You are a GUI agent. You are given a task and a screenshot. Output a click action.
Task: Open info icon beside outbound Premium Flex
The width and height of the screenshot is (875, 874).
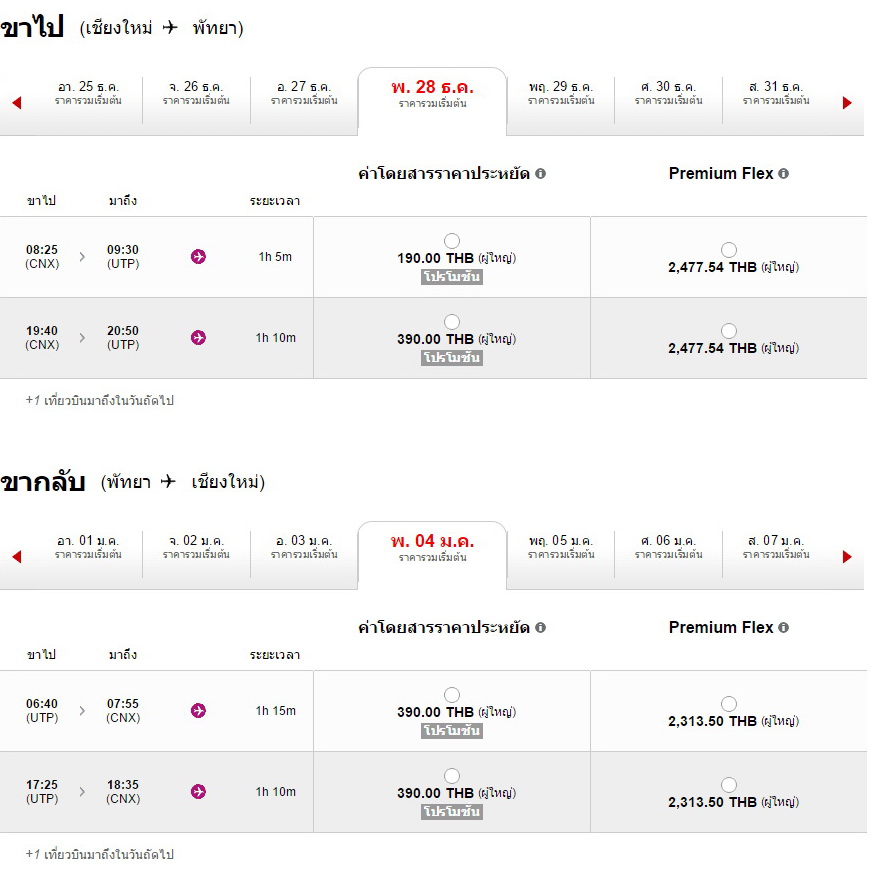tap(783, 174)
